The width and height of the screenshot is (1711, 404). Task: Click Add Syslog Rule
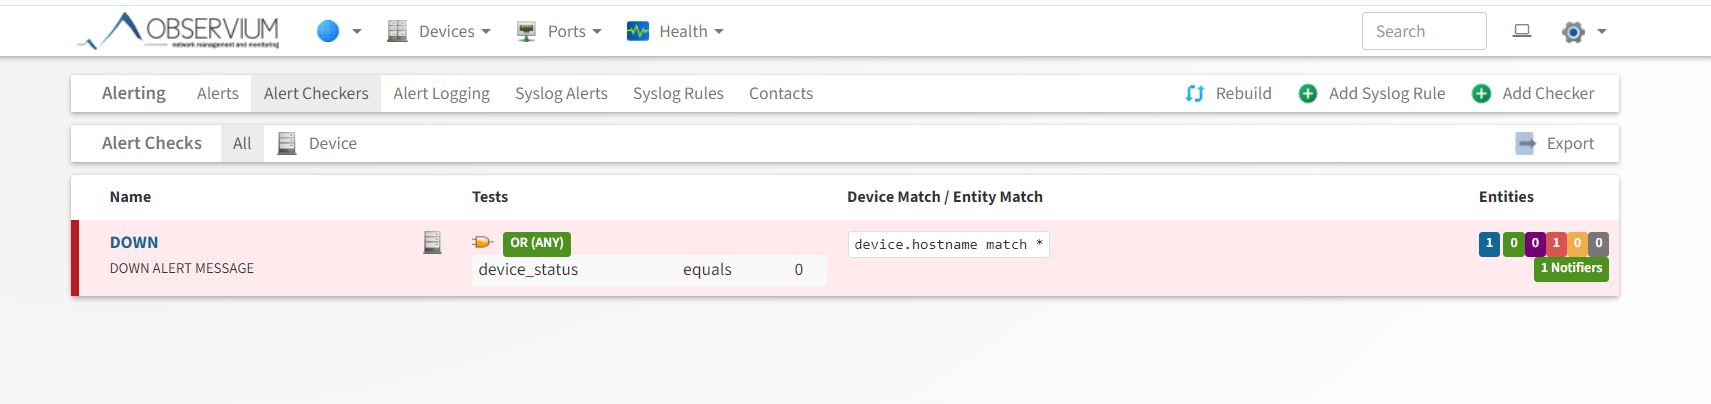[1372, 93]
